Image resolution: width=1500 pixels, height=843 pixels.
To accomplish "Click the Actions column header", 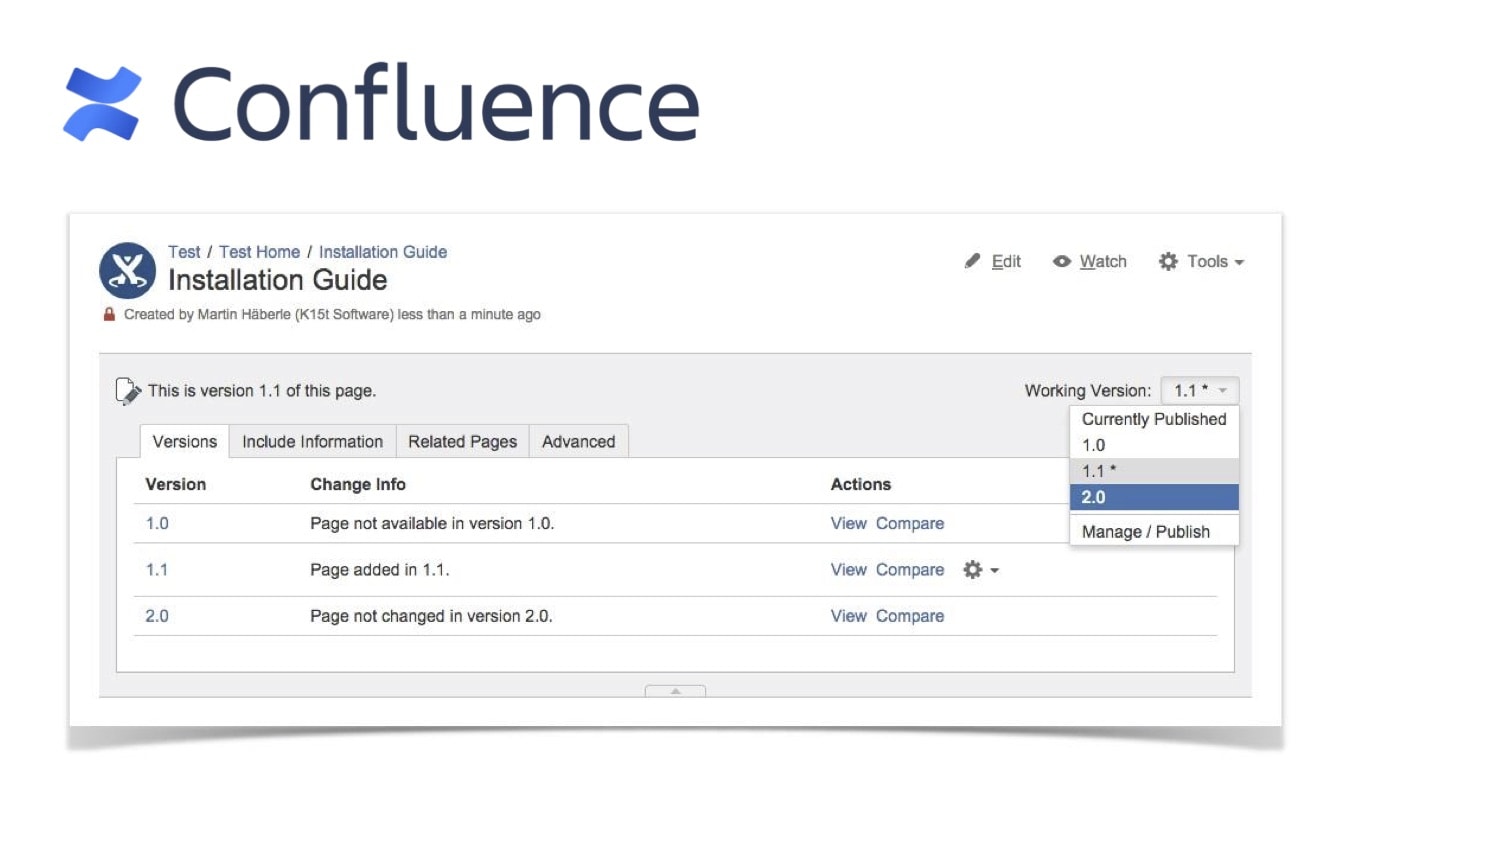I will 861,484.
